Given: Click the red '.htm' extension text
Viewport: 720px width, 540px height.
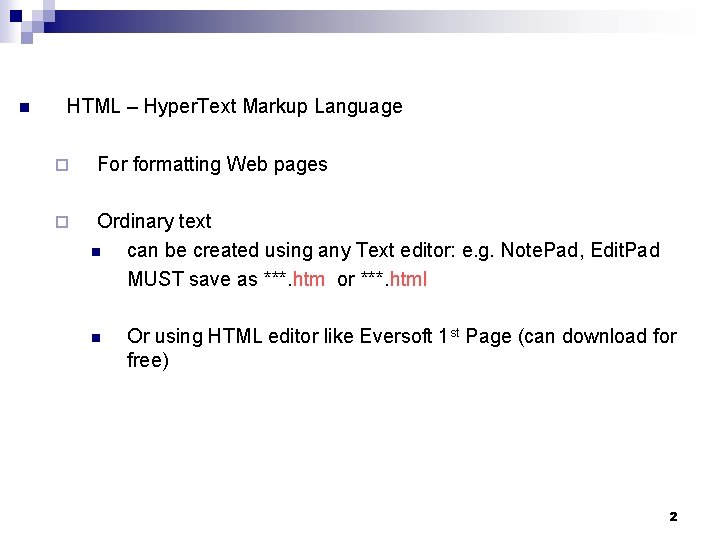Looking at the screenshot, I should 306,279.
